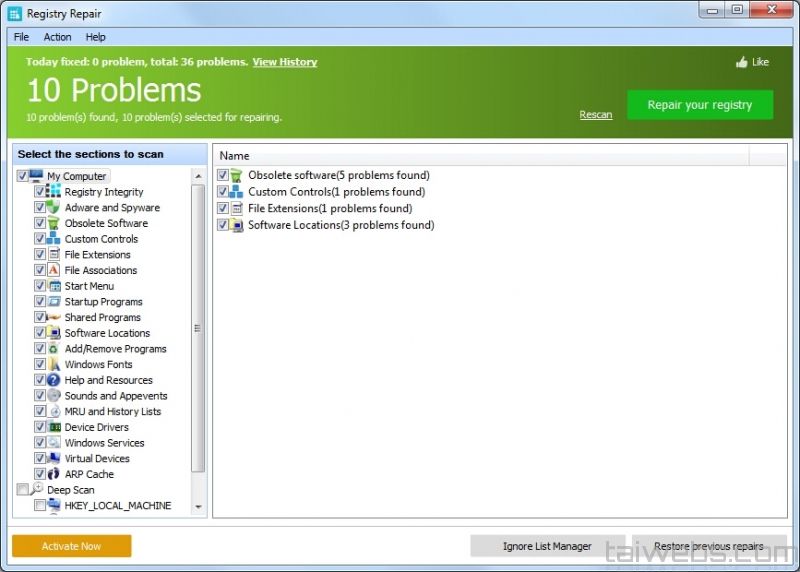Click the Start Menu icon in sidebar
Viewport: 800px width, 572px height.
coord(54,286)
